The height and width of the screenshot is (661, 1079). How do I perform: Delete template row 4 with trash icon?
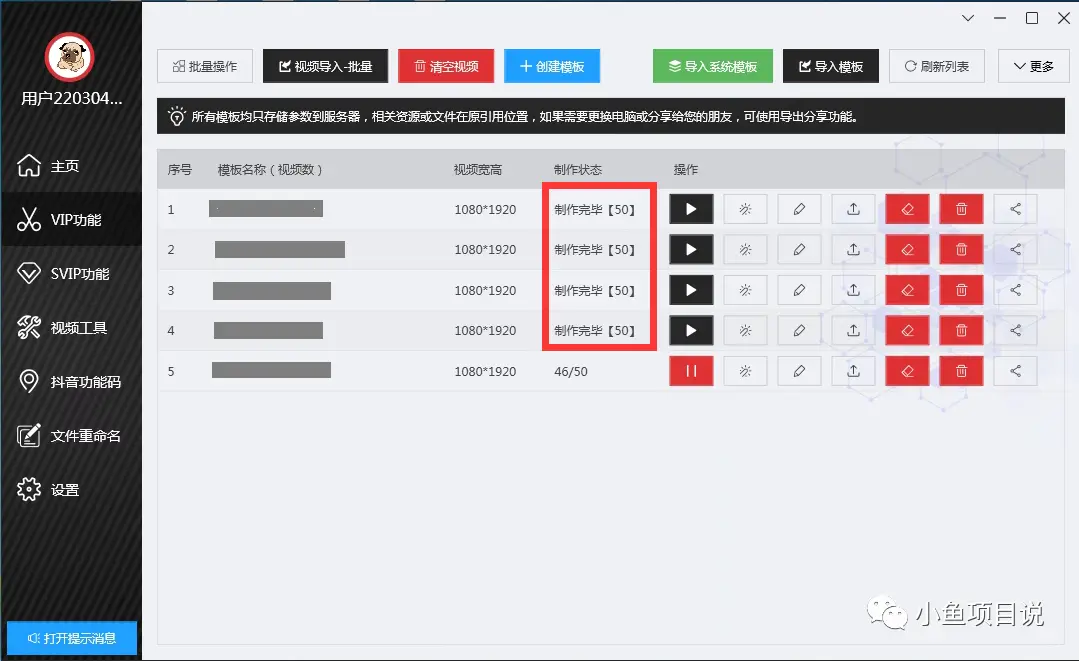click(x=961, y=331)
